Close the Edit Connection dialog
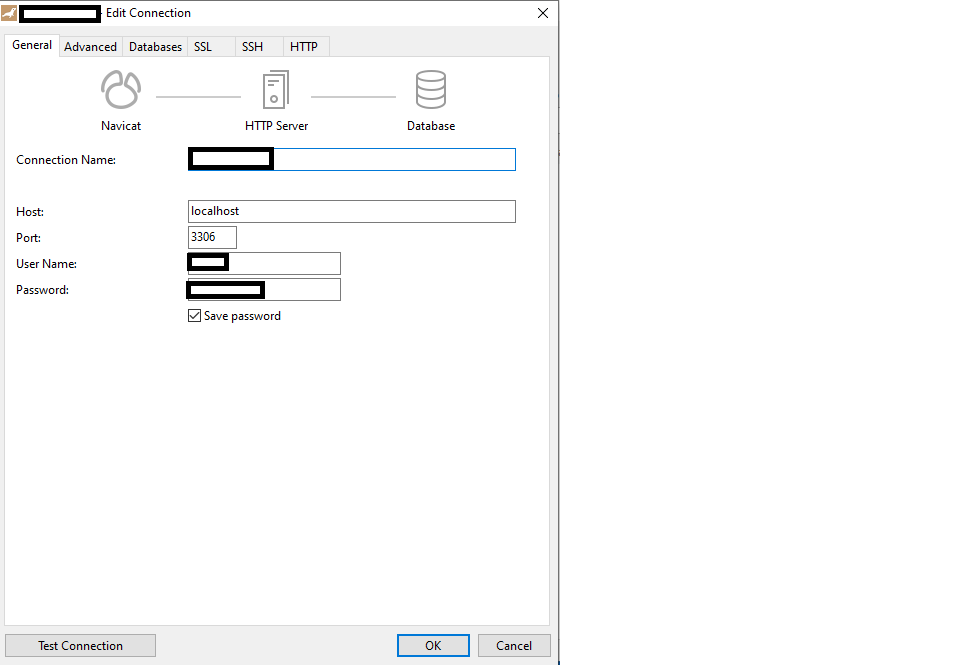The height and width of the screenshot is (671, 961). coord(543,13)
